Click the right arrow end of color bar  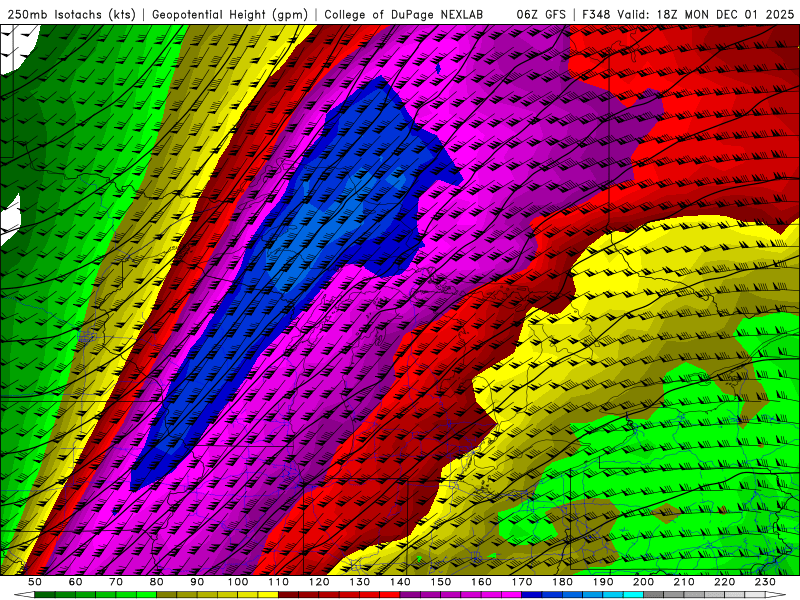pyautogui.click(x=776, y=595)
